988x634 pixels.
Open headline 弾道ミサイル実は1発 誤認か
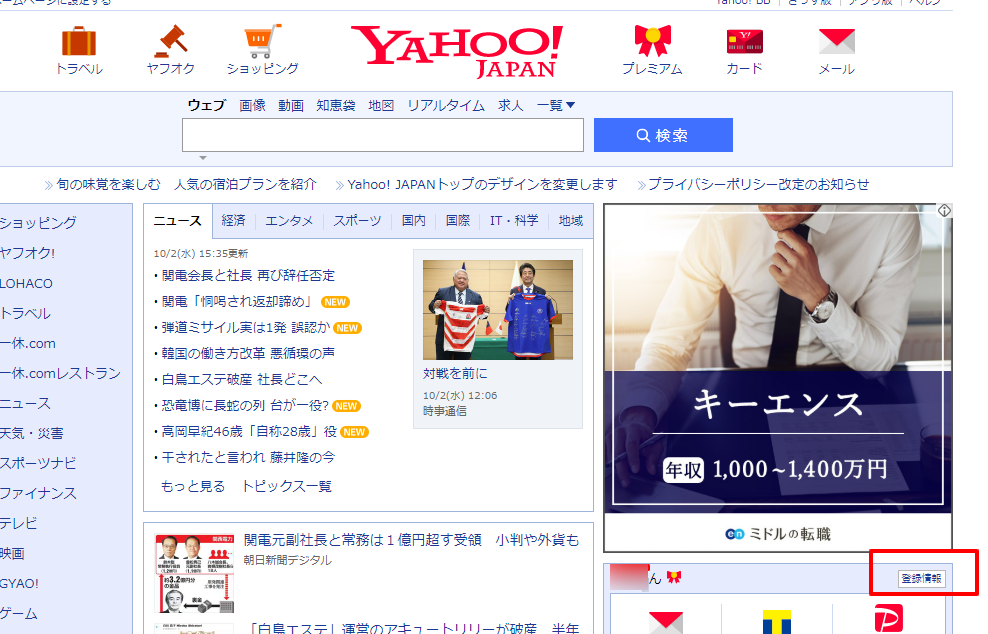click(x=246, y=328)
